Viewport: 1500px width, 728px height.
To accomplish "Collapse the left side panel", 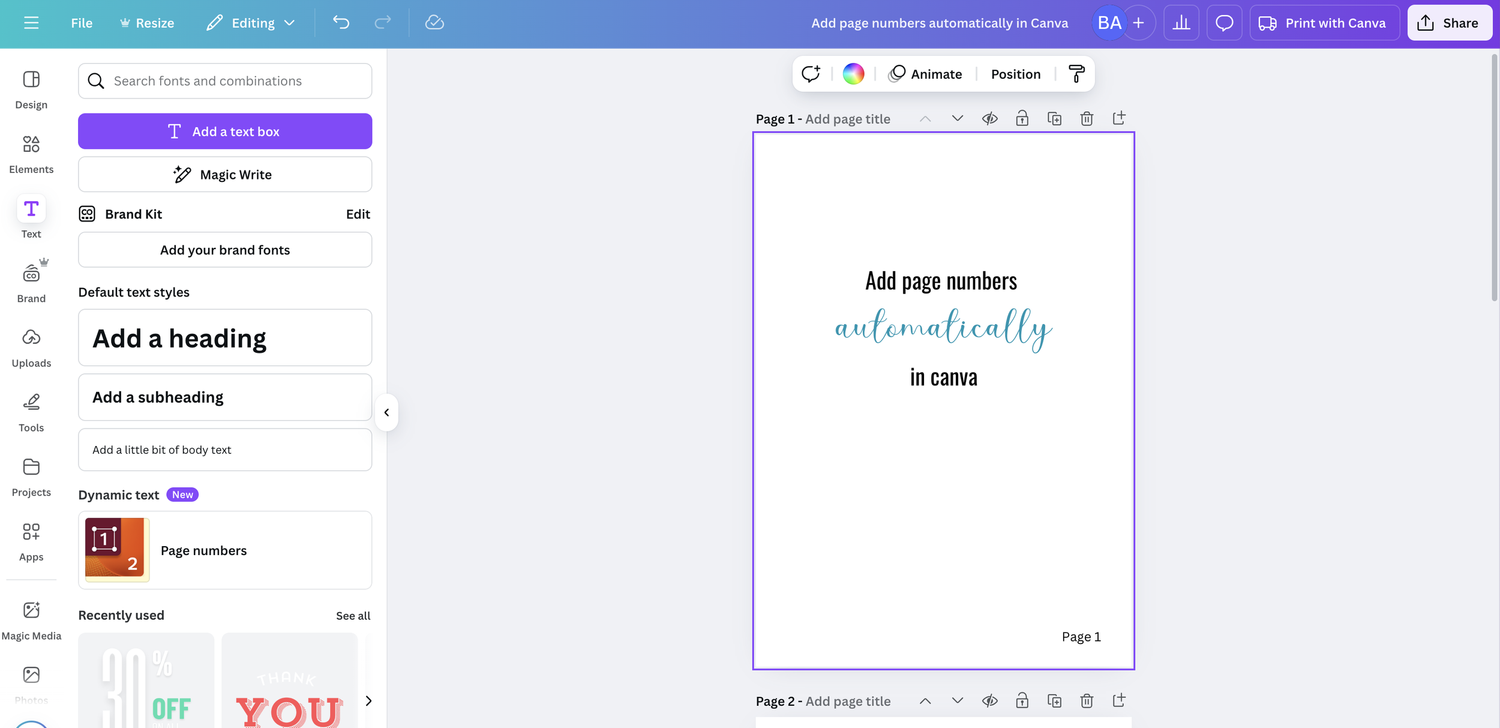I will click(386, 412).
